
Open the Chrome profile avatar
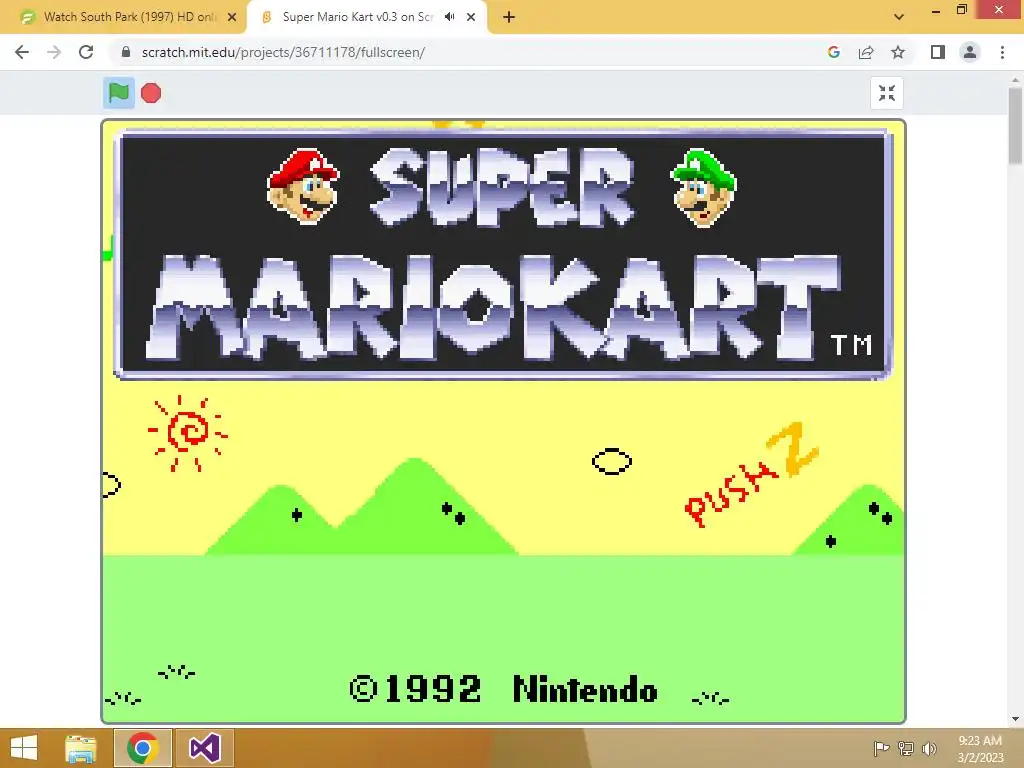970,52
